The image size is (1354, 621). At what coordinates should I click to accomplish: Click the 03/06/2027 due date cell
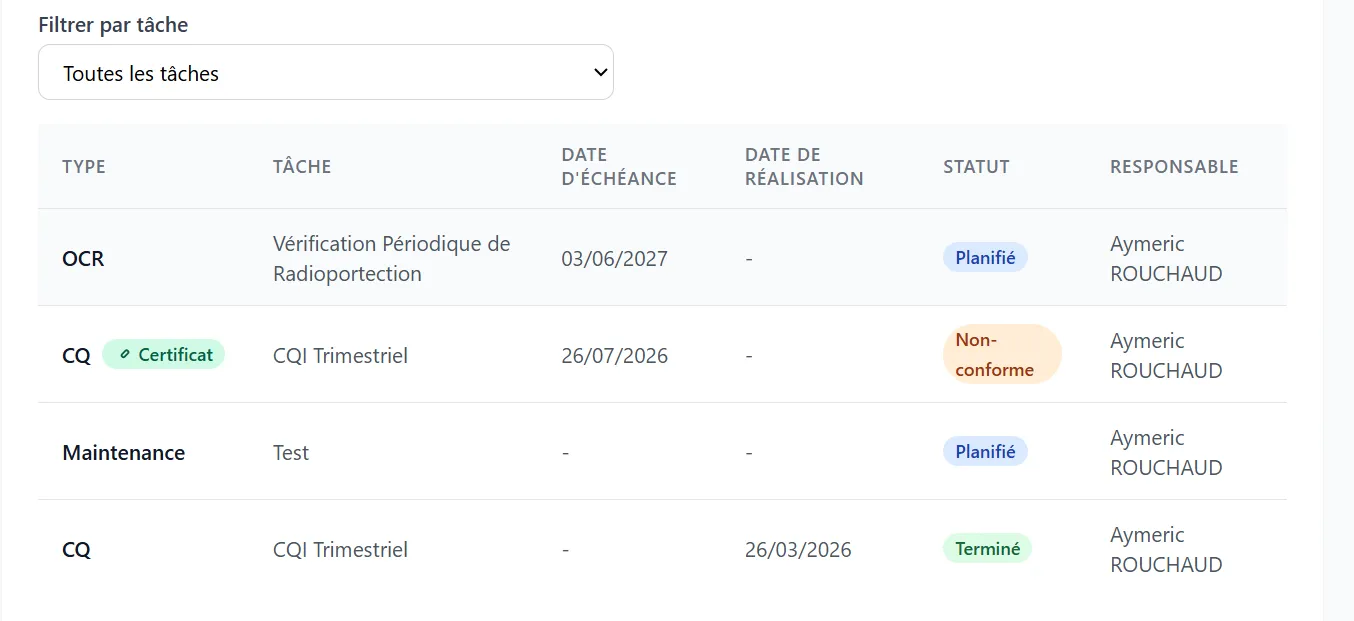point(614,258)
